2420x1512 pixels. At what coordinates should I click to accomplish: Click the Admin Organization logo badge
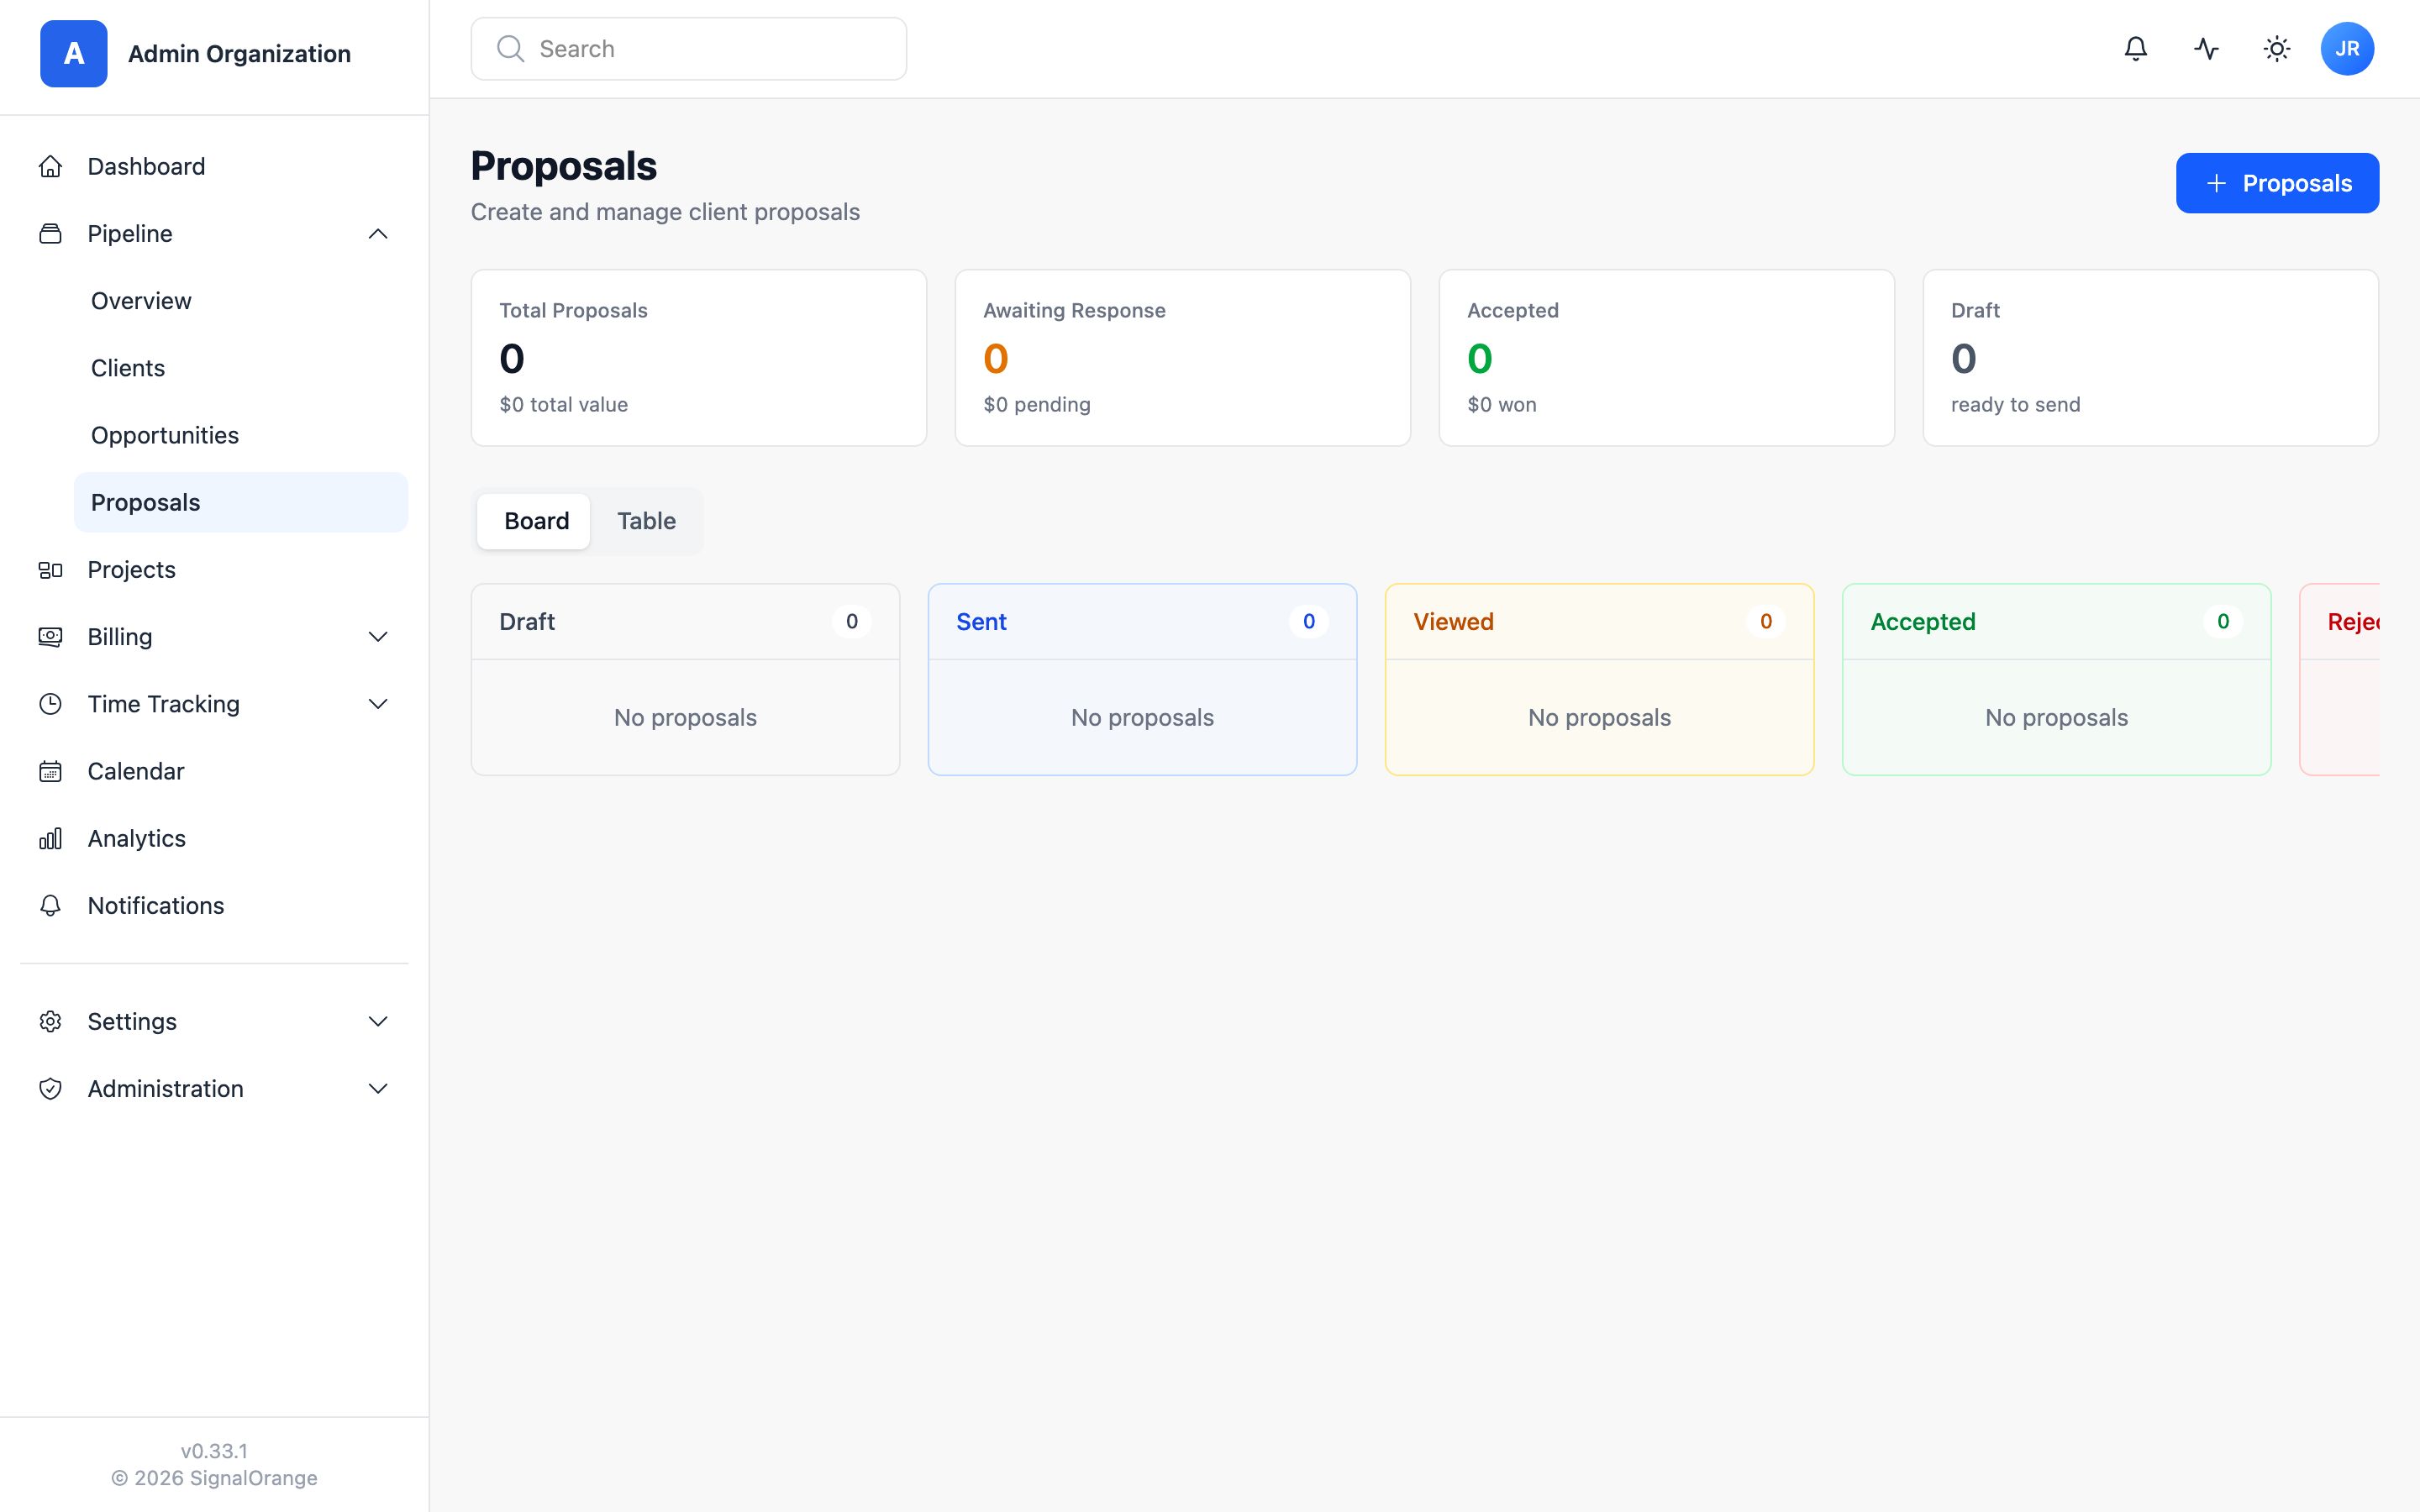click(74, 54)
